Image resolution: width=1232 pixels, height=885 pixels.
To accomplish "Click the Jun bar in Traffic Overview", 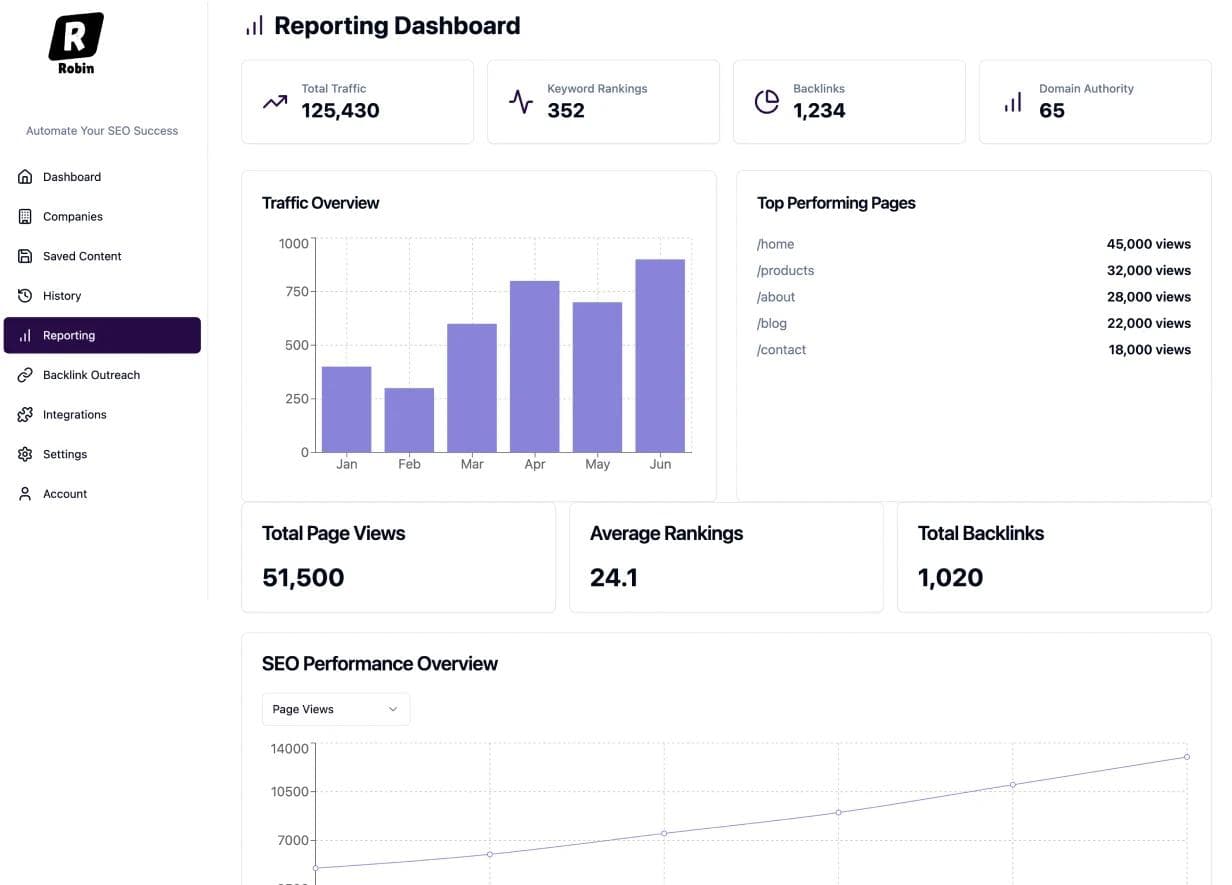I will [x=660, y=356].
